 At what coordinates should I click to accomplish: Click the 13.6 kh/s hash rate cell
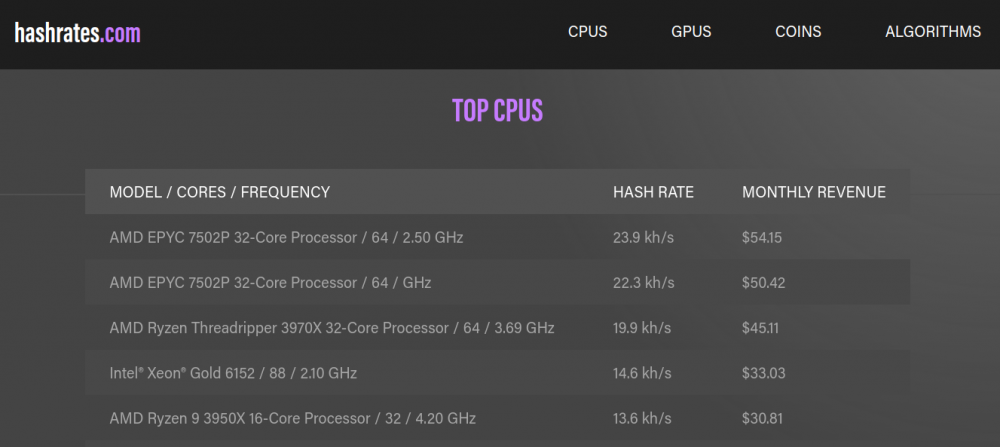pyautogui.click(x=642, y=418)
